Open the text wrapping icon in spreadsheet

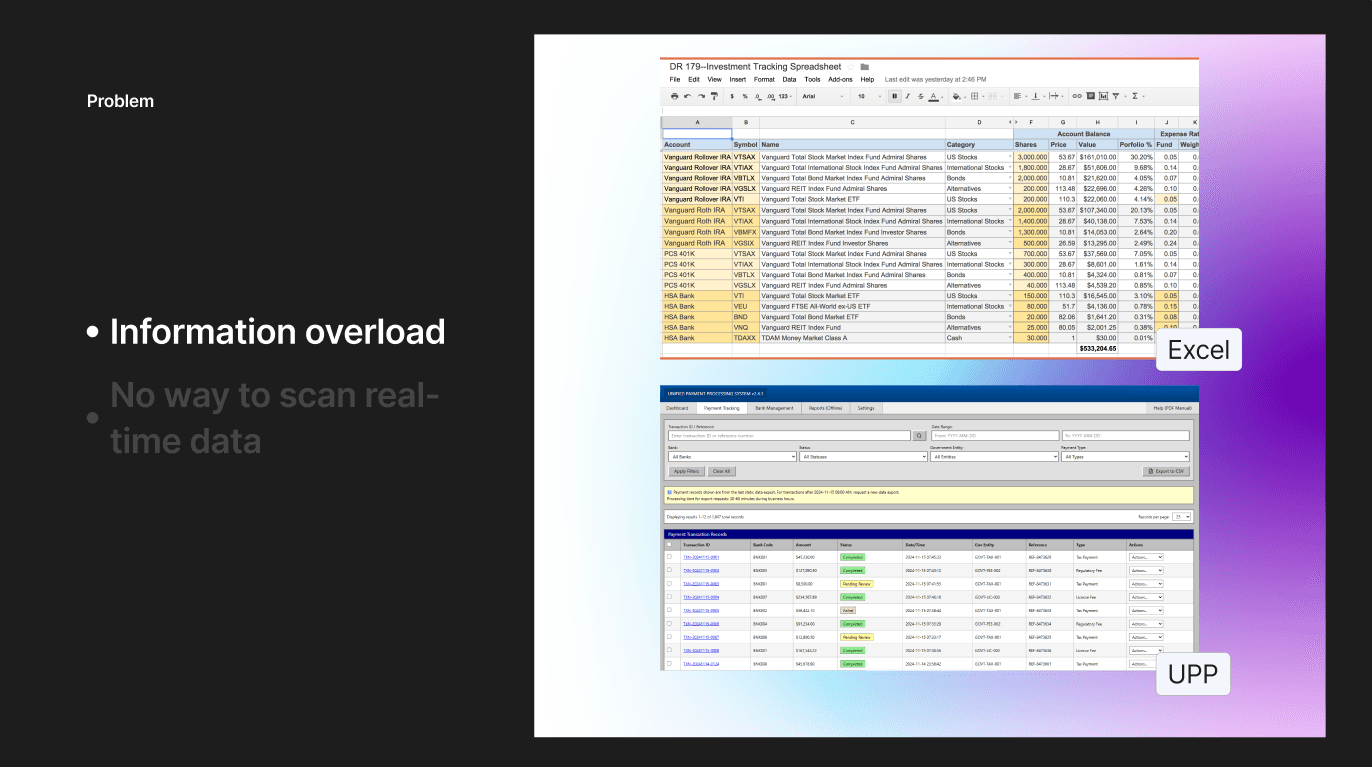pyautogui.click(x=1054, y=96)
